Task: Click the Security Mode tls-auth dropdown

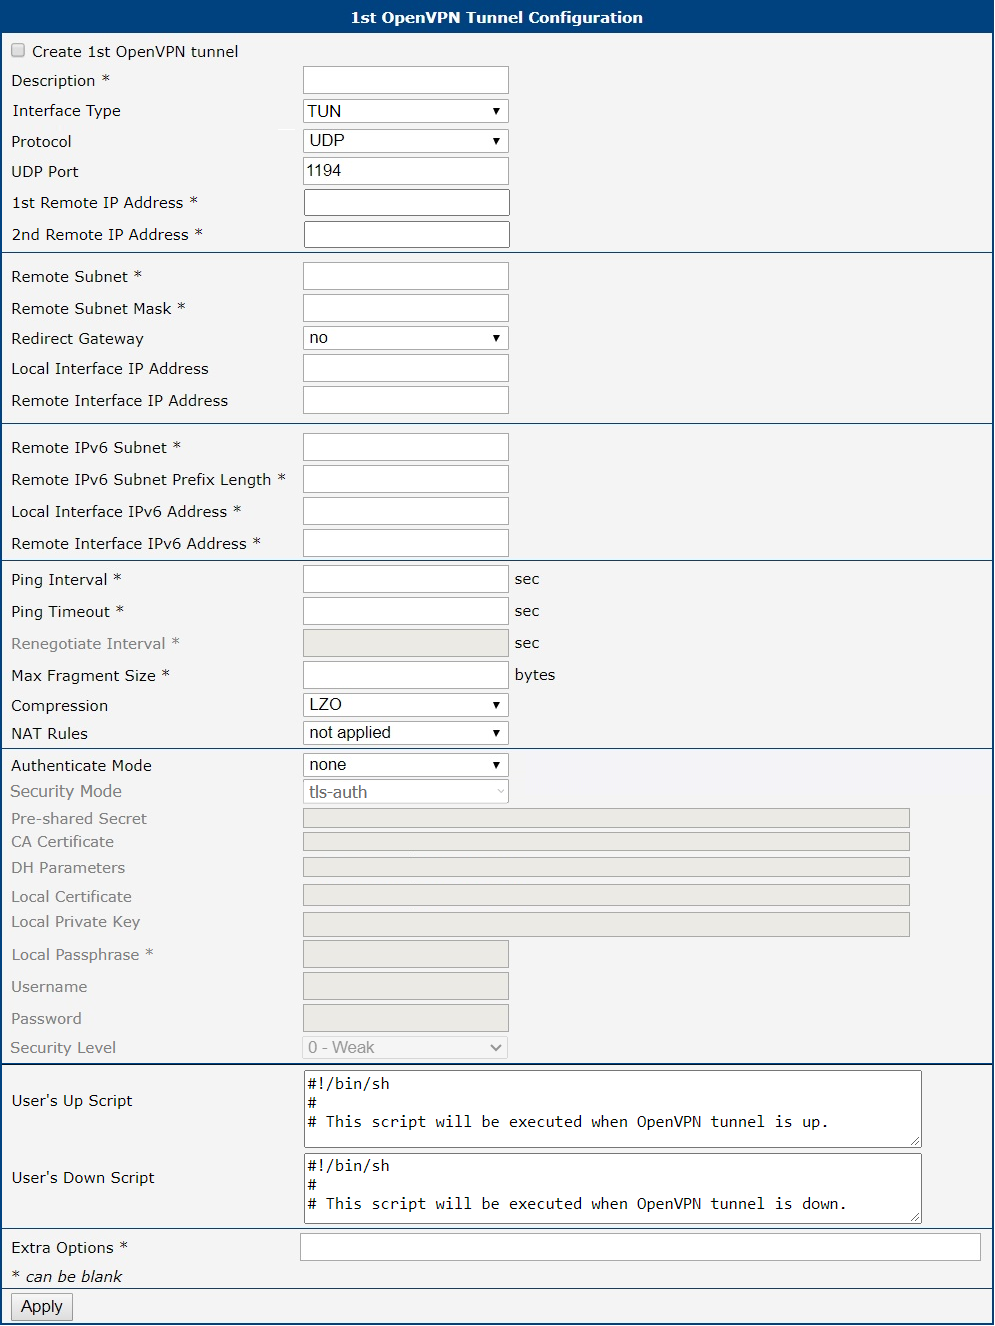Action: coord(406,792)
